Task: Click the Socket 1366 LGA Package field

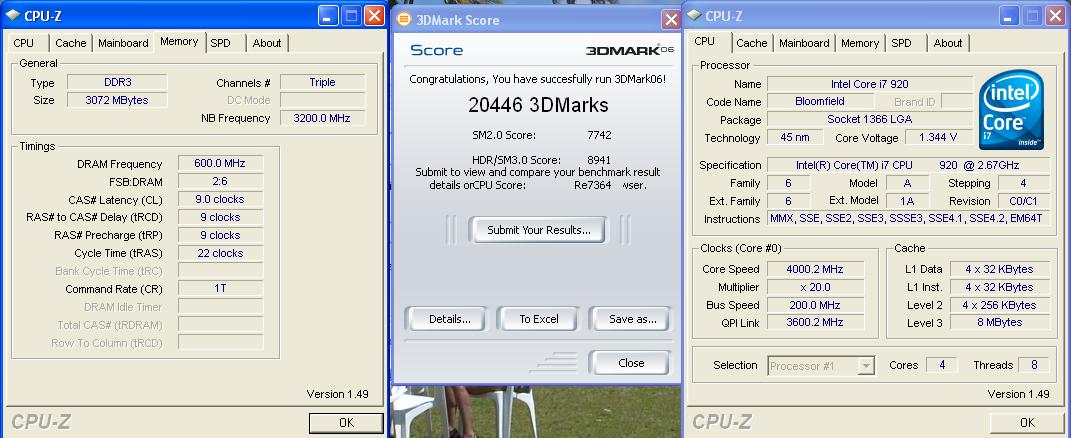Action: [x=870, y=120]
